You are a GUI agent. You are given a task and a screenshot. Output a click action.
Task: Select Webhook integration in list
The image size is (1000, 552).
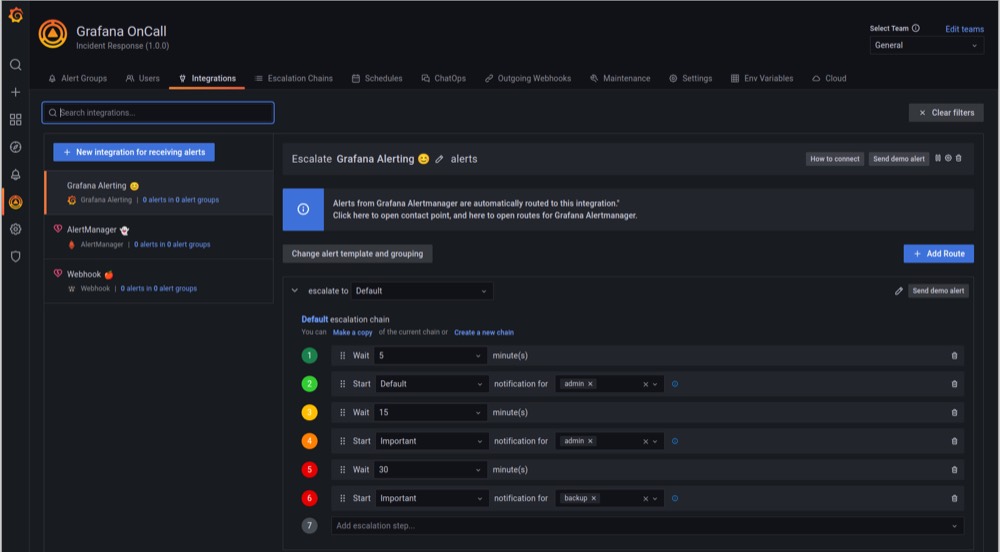click(159, 281)
